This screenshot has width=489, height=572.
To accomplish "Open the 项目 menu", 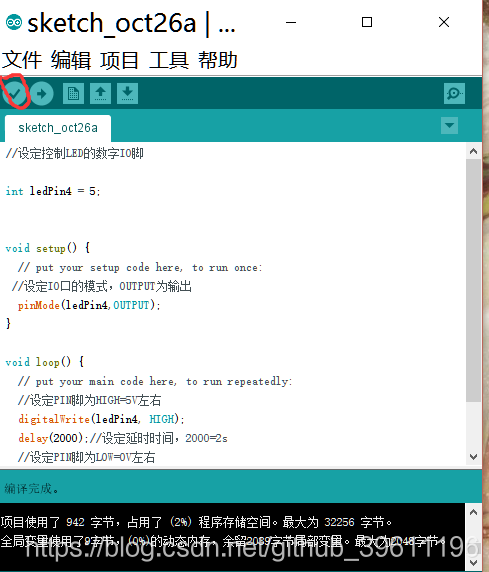I will 120,60.
